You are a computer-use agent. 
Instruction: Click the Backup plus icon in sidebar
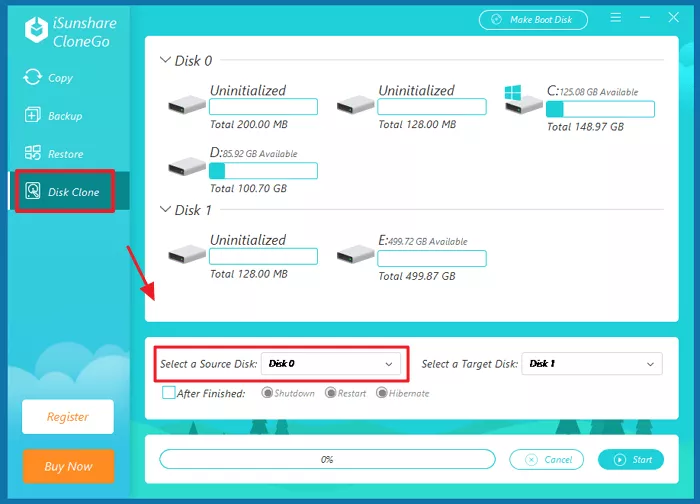(x=33, y=115)
